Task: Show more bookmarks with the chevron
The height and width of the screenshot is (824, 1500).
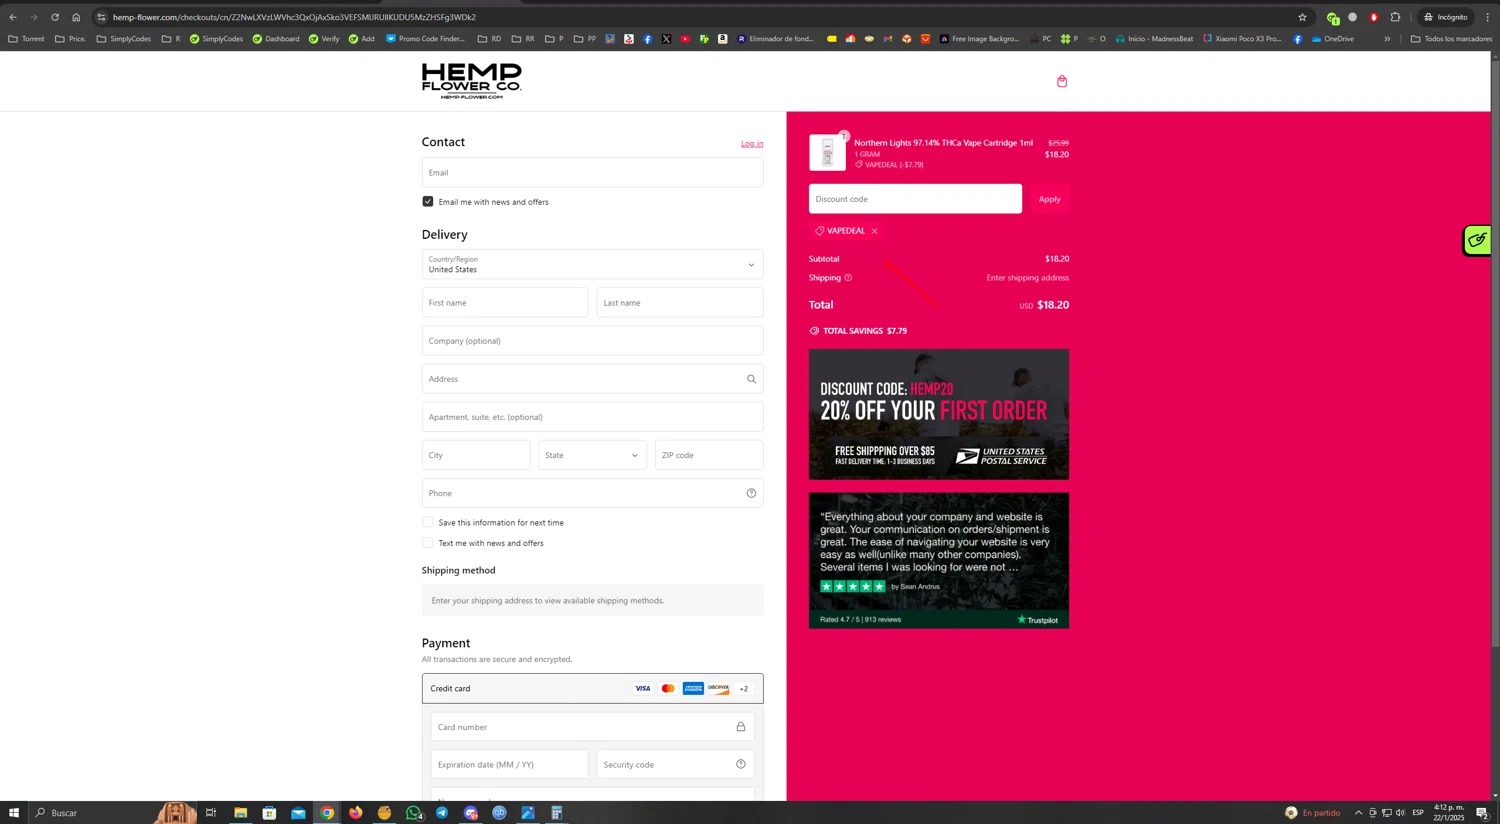Action: coord(1387,39)
